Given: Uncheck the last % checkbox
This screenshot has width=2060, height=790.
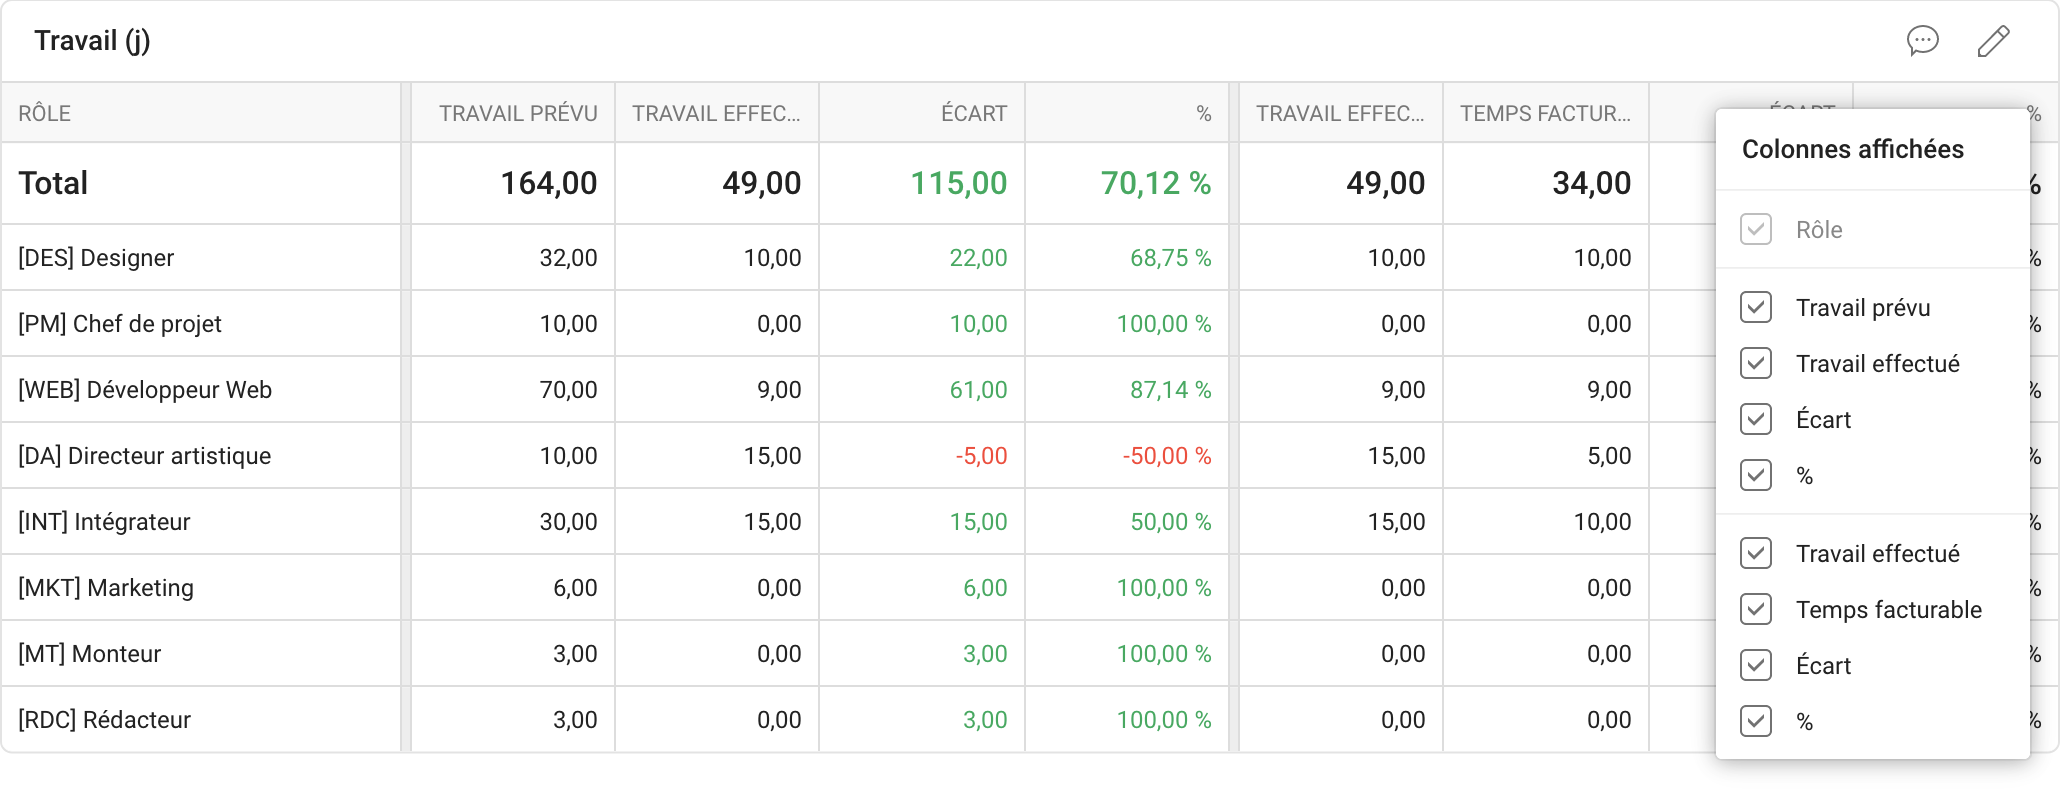Looking at the screenshot, I should pyautogui.click(x=1756, y=721).
